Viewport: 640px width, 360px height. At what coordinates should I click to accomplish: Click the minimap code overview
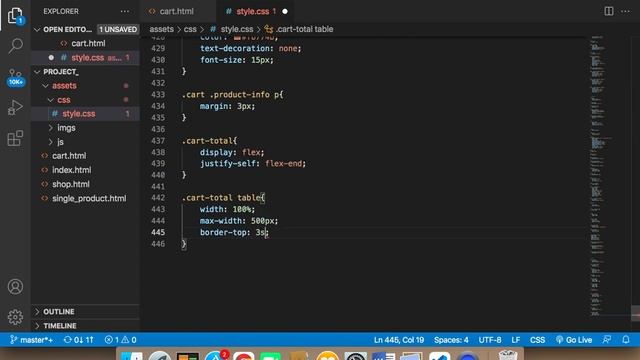pyautogui.click(x=600, y=176)
